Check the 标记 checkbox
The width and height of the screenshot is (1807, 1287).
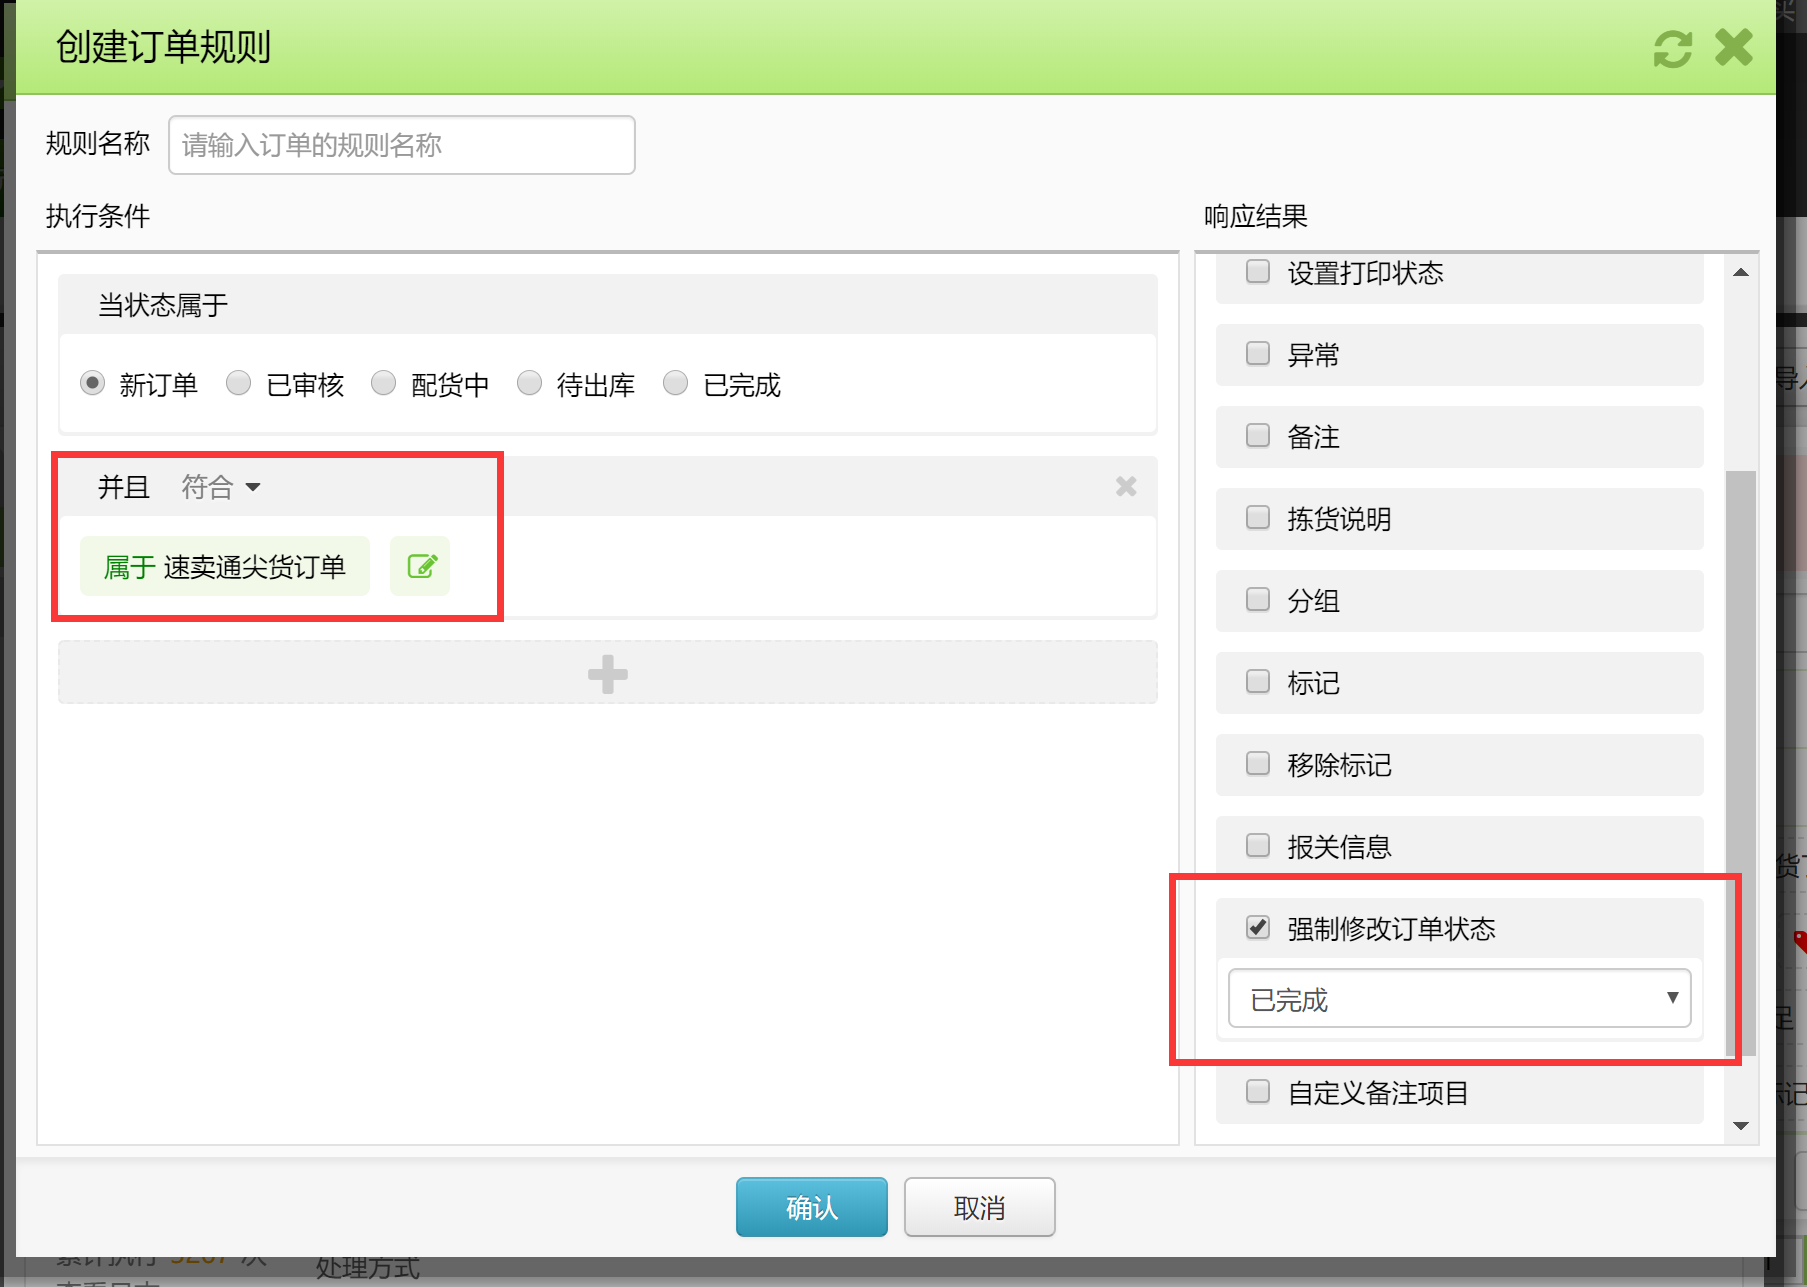tap(1258, 682)
